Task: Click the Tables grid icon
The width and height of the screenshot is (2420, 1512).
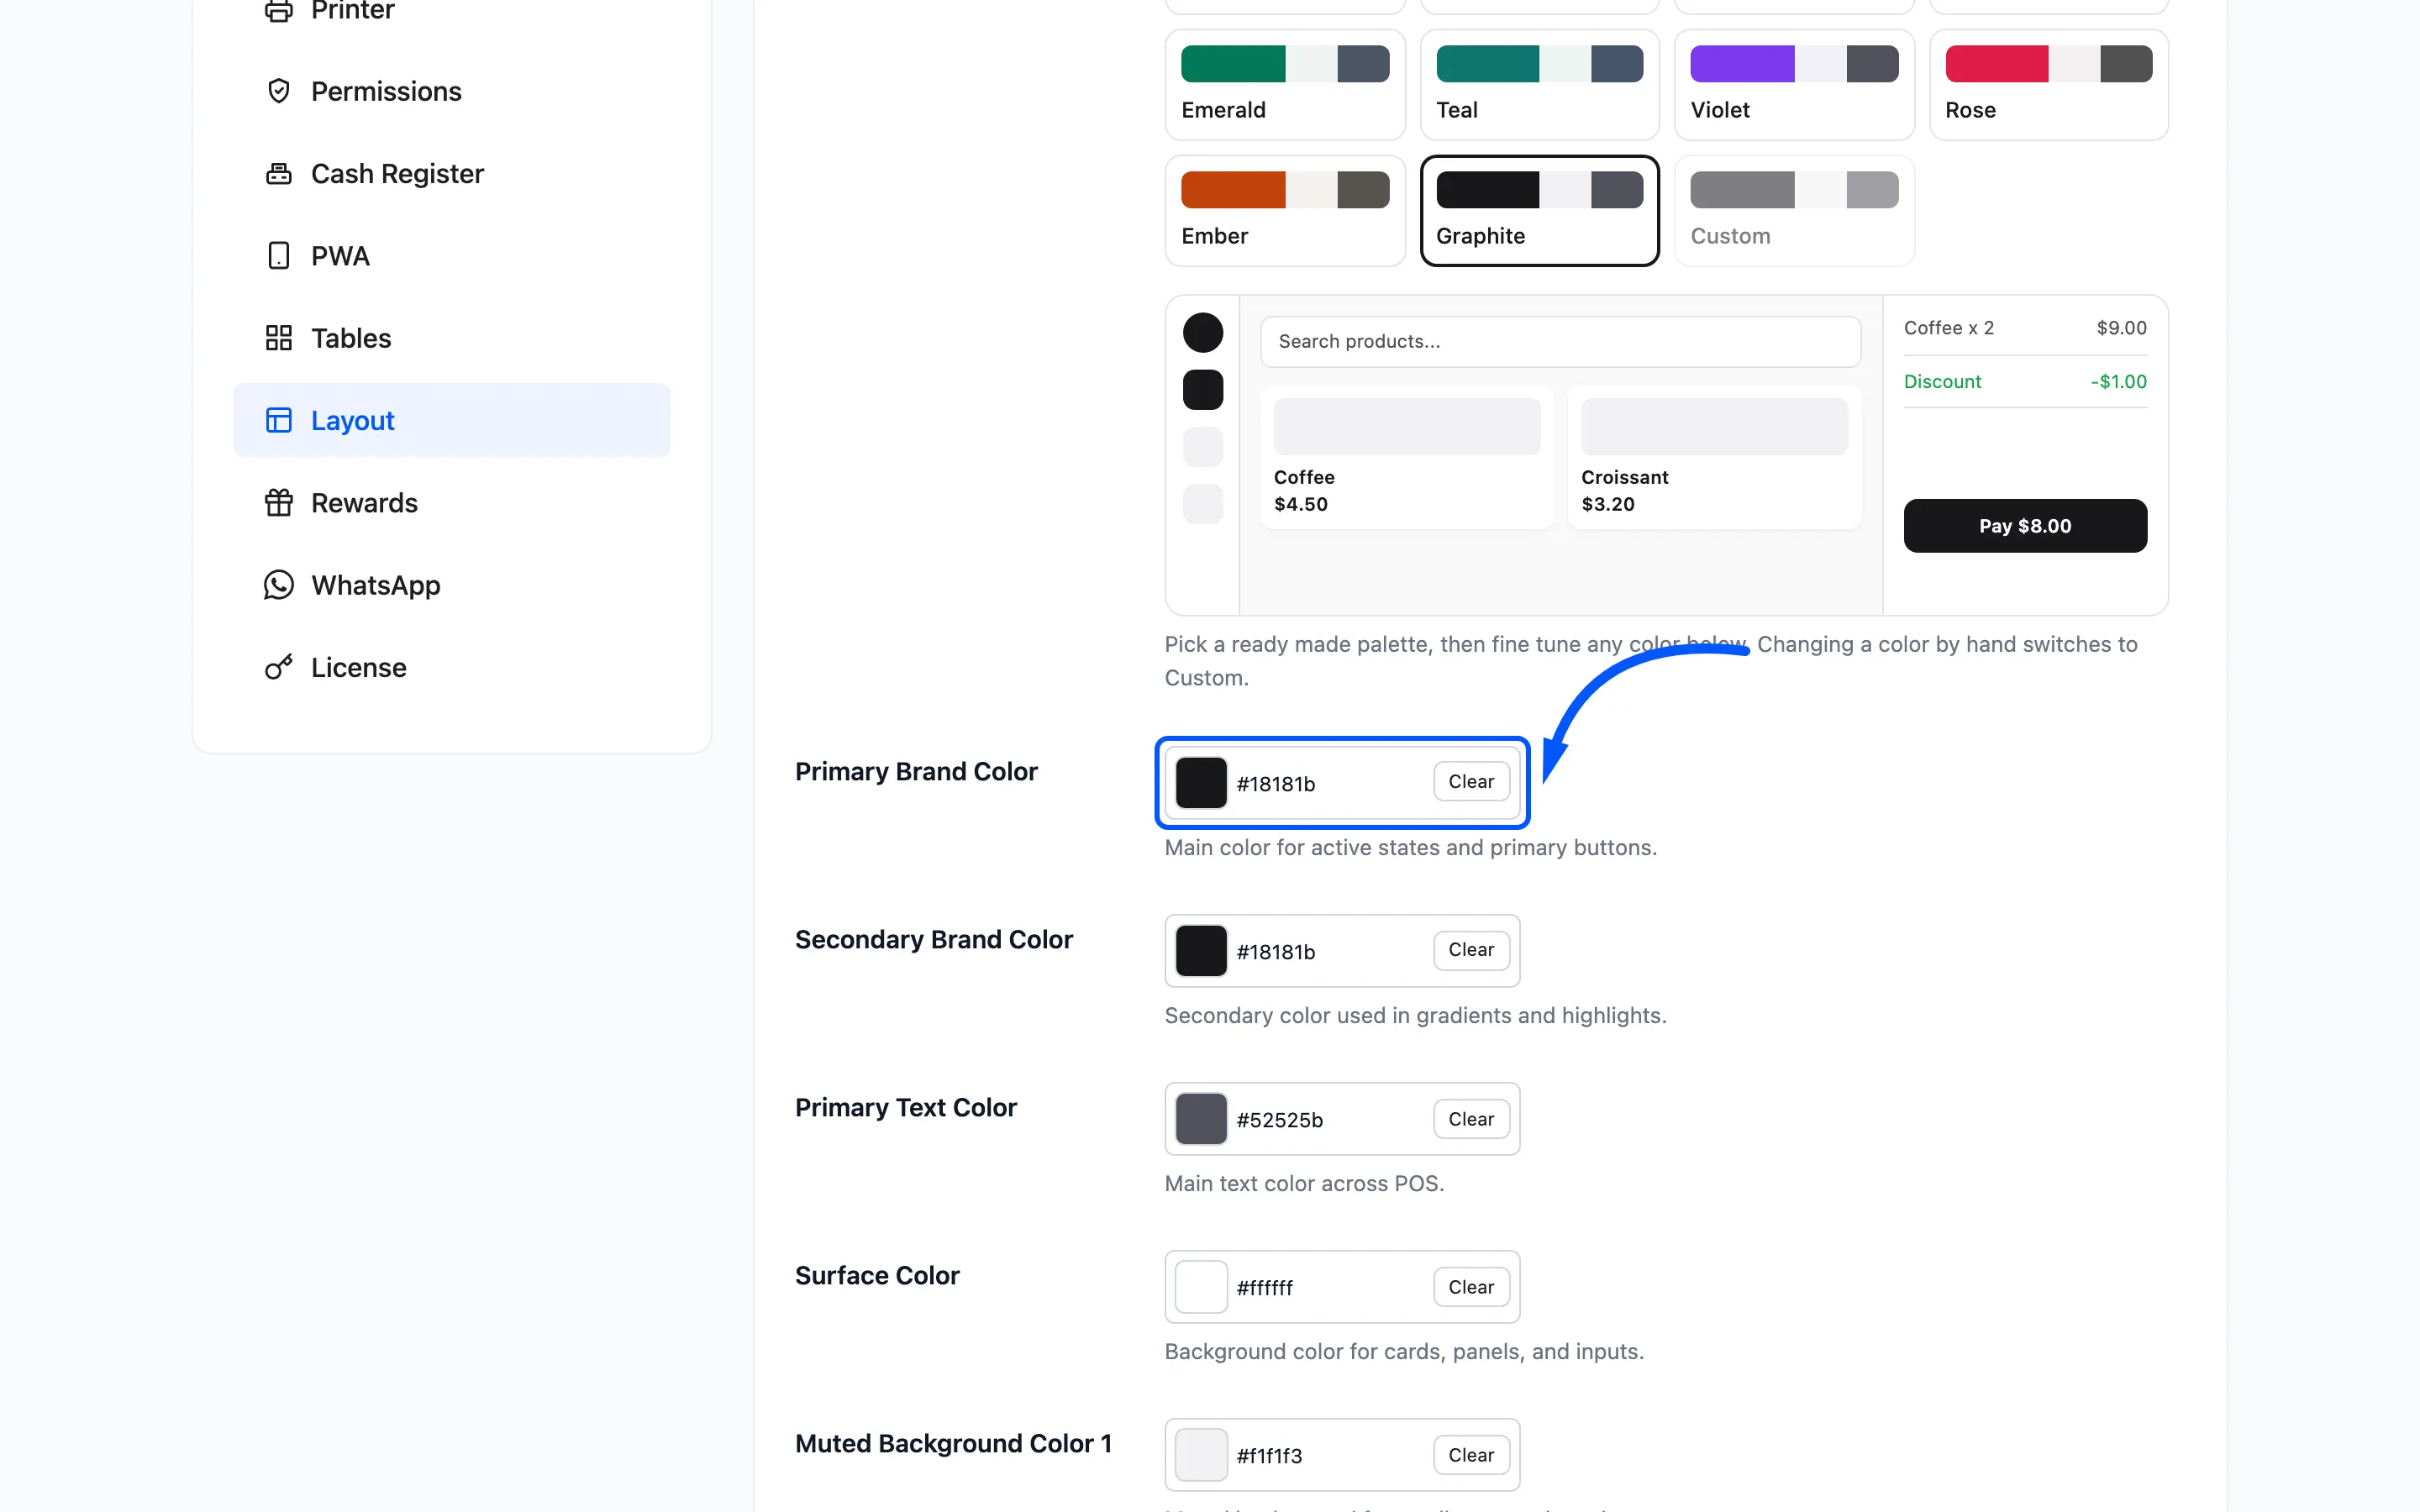Action: (x=278, y=338)
